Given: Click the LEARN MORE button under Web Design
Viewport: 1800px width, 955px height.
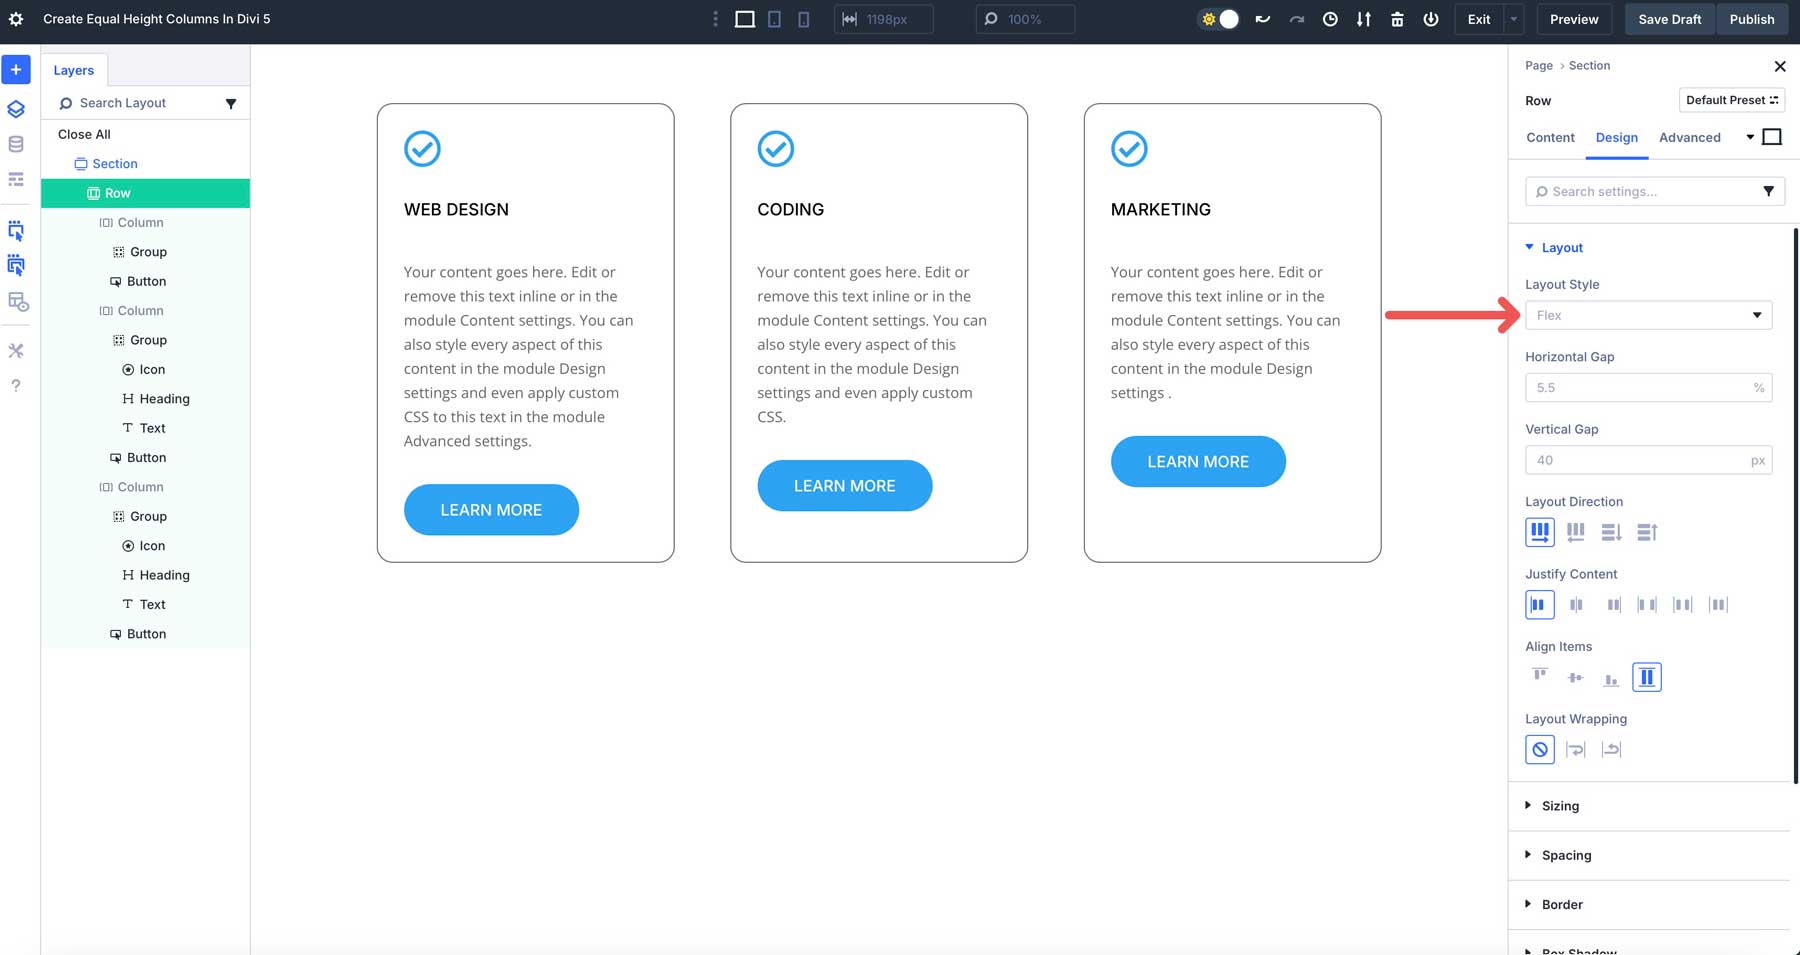Looking at the screenshot, I should coord(491,510).
